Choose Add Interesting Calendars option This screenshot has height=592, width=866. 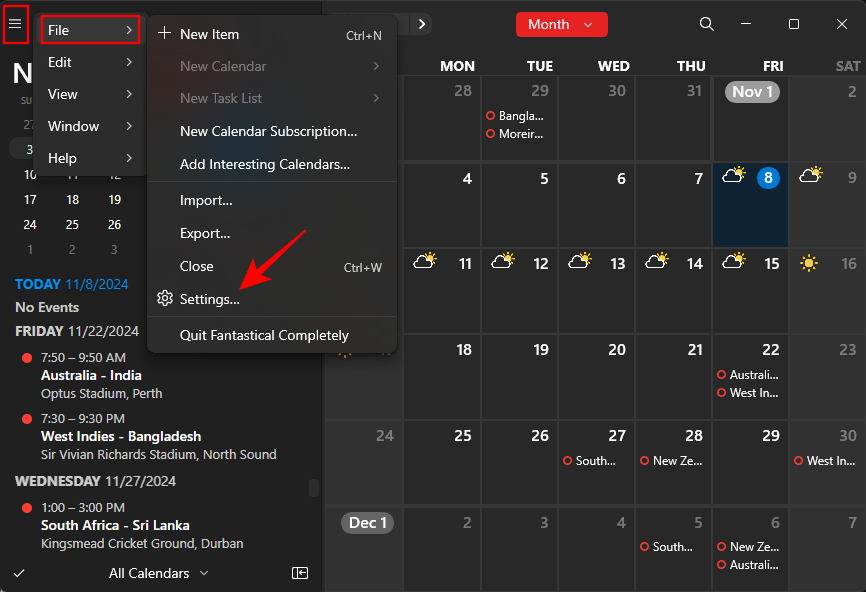[264, 164]
